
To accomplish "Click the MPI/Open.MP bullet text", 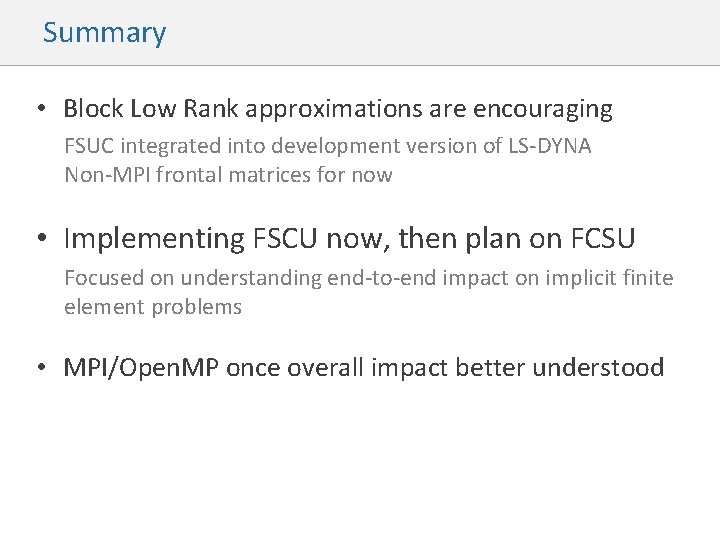I will 363,368.
